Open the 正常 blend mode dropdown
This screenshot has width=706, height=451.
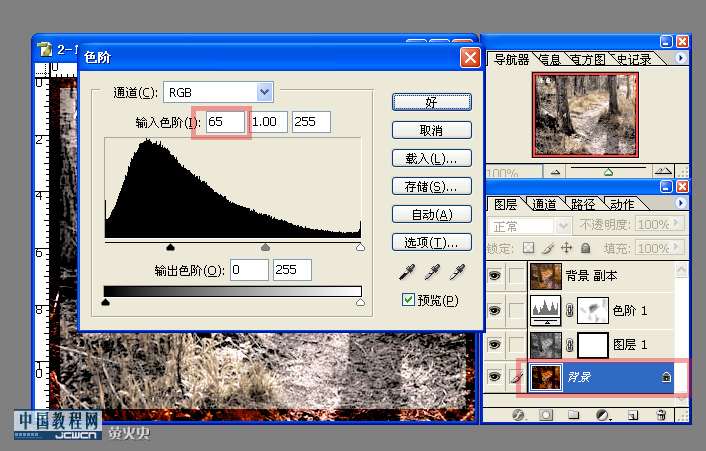[x=563, y=226]
